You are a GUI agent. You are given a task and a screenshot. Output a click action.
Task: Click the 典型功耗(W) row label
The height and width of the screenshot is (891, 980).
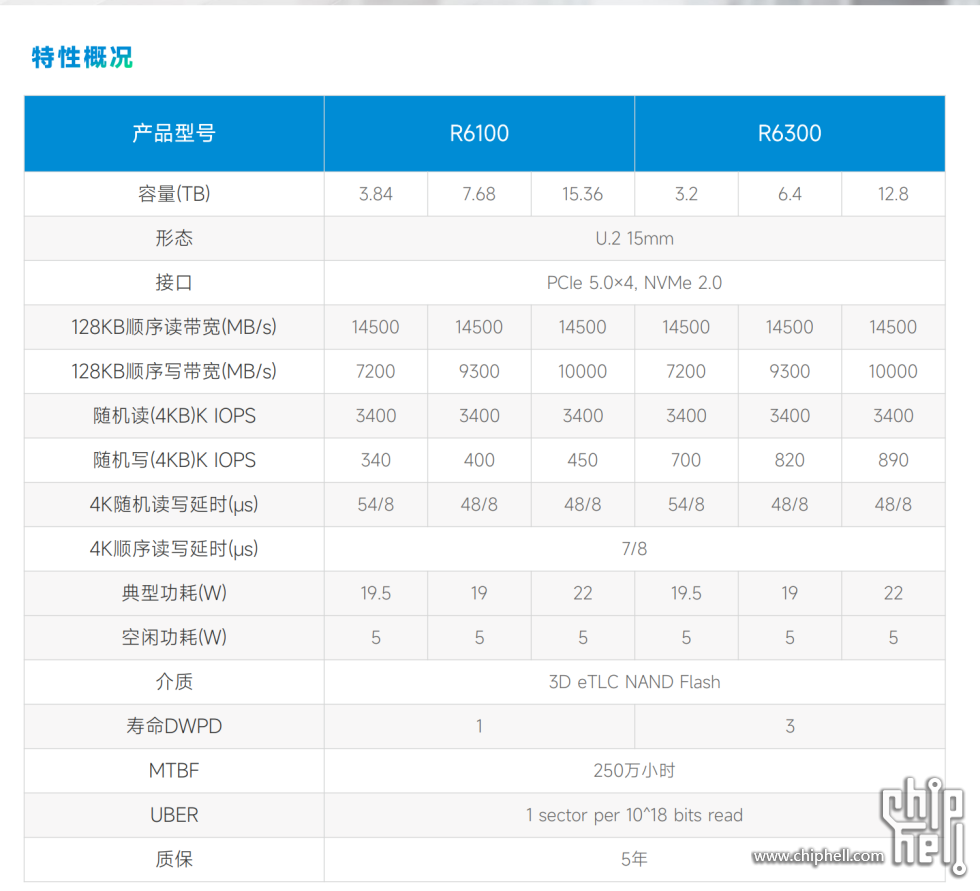tap(174, 593)
